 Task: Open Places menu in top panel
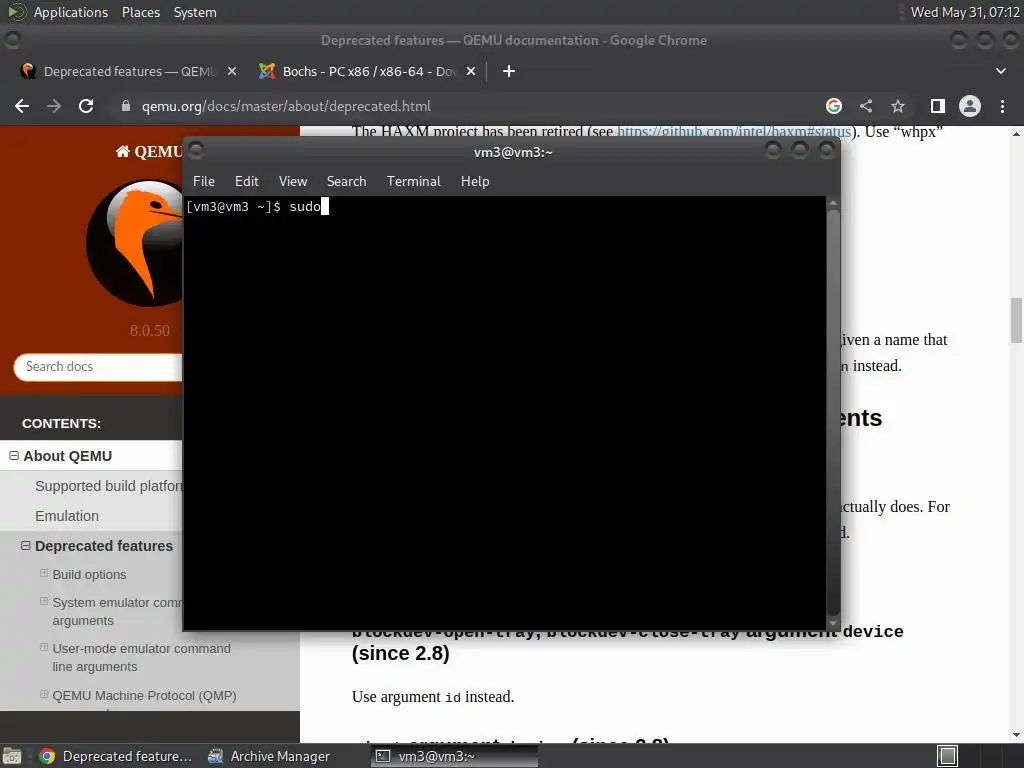pyautogui.click(x=140, y=12)
